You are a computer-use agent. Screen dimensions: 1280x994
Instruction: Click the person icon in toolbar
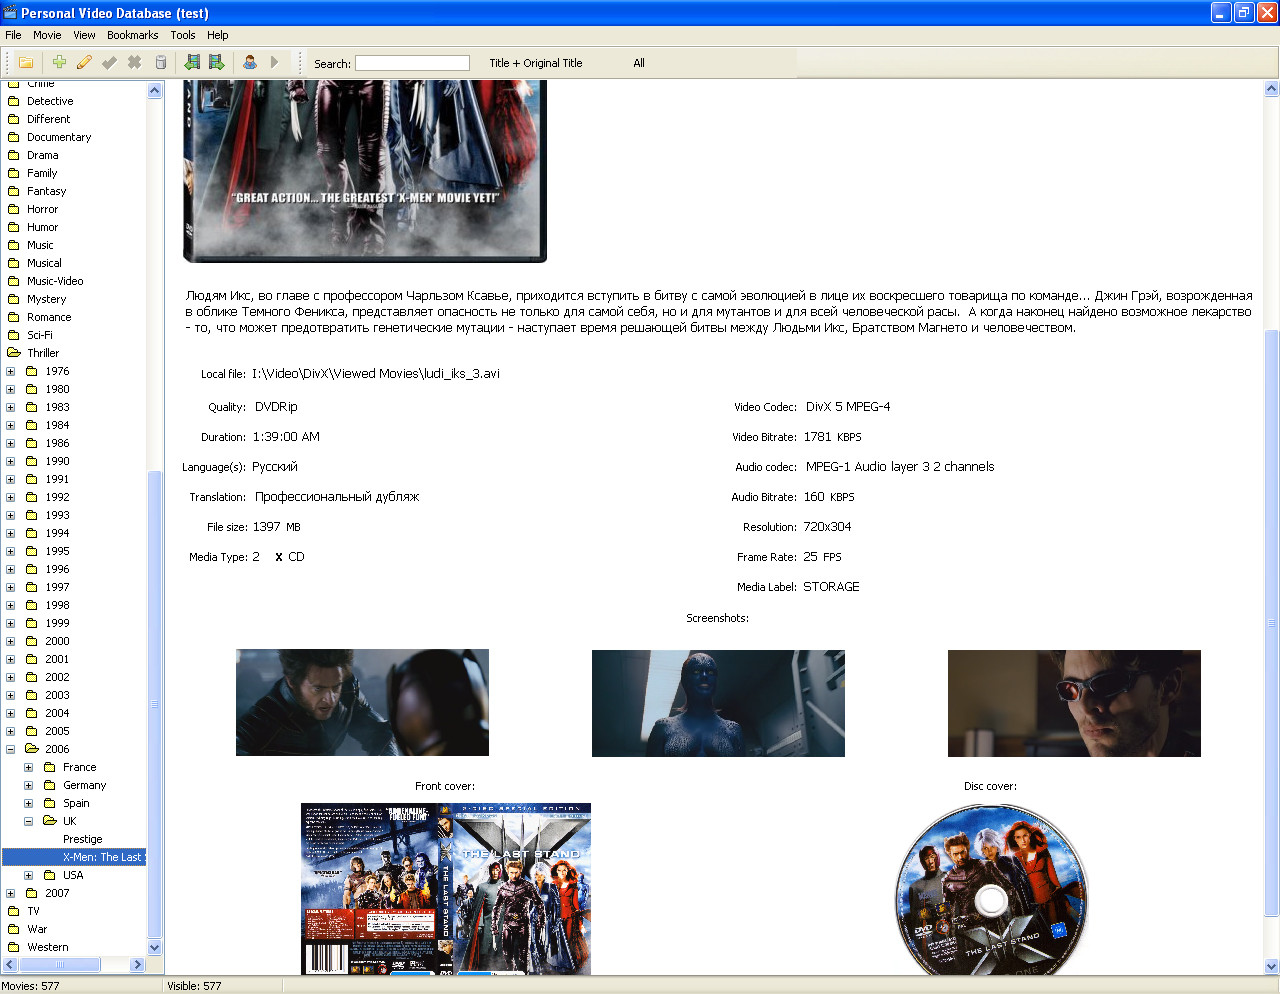249,62
